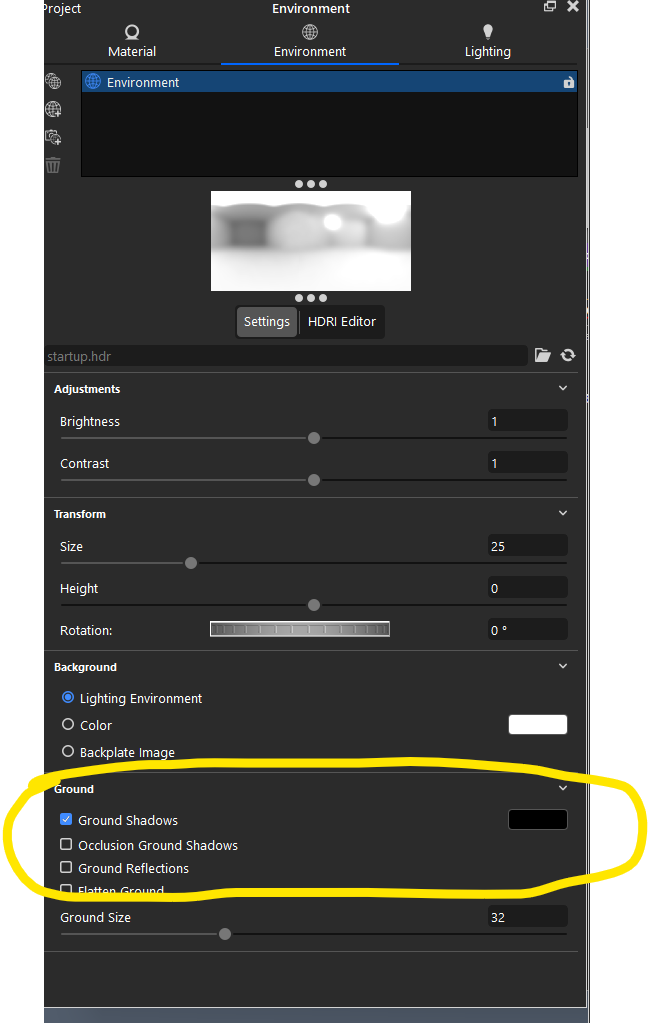Switch to the Material tab
Viewport: 649px width, 1023px height.
pos(132,42)
